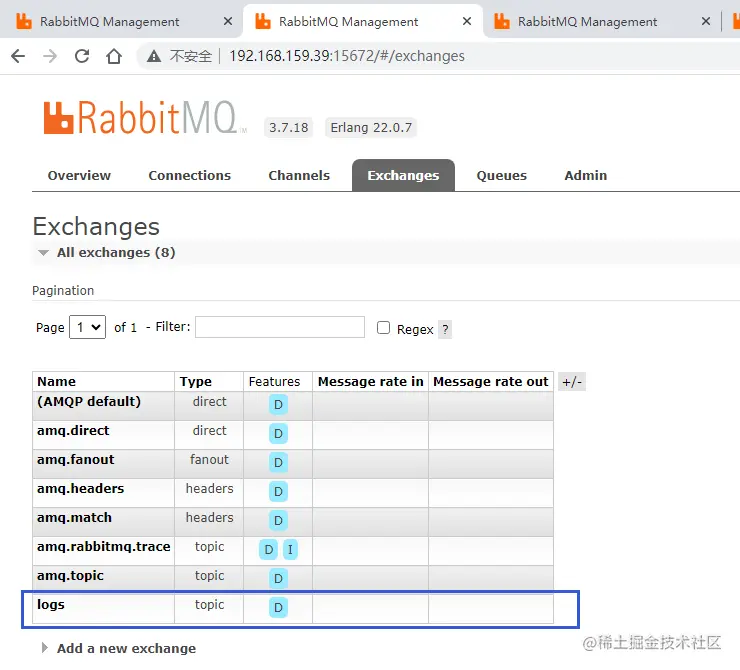Open the amq.rabbitmq.trace exchange
Screen dimensions: 740x670
(104, 546)
